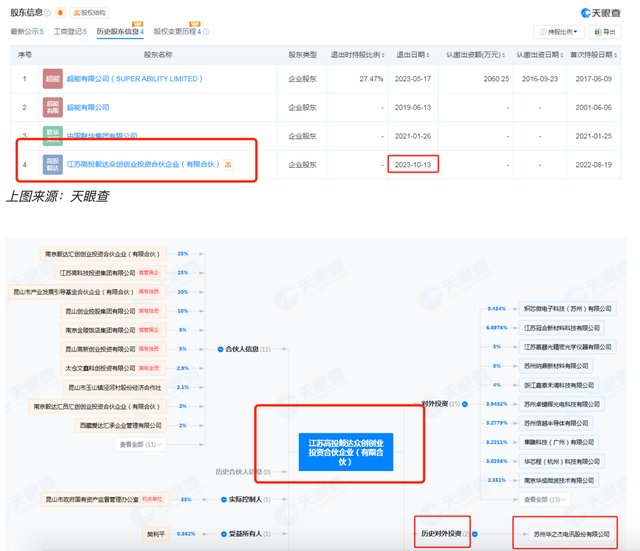Click the 高投毅达 company logo in row 4
Image resolution: width=640 pixels, height=551 pixels.
(x=52, y=164)
